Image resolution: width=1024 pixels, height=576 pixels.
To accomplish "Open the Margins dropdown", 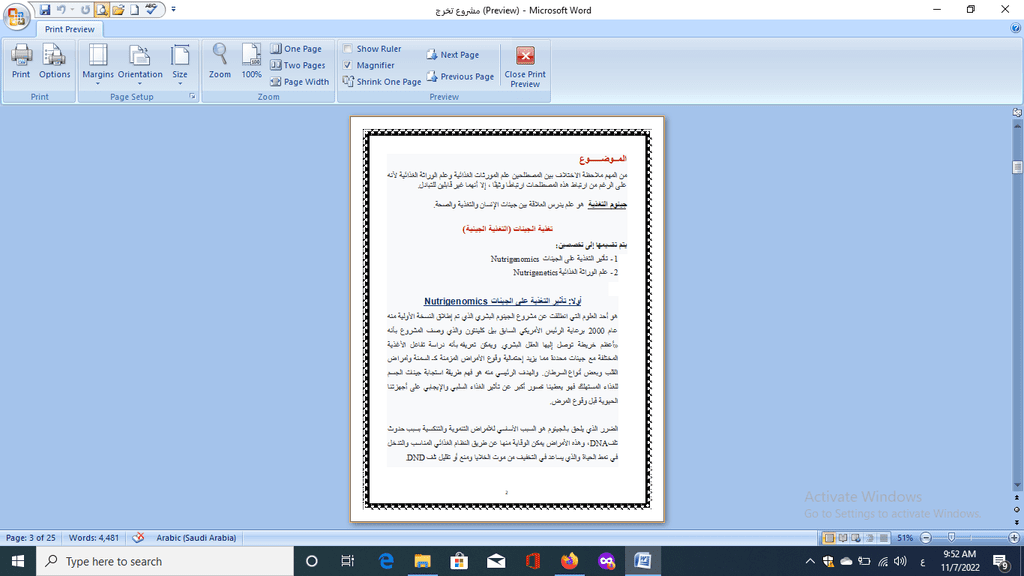I will [98, 64].
